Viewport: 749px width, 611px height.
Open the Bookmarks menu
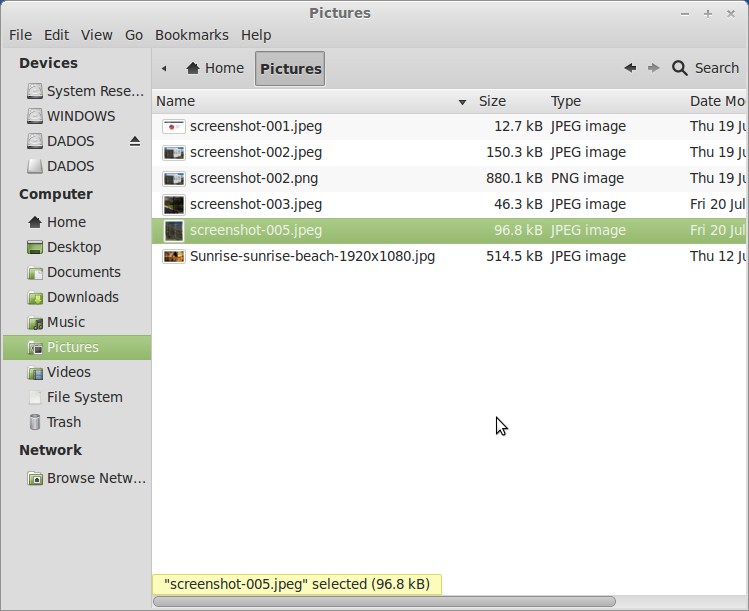pyautogui.click(x=192, y=35)
